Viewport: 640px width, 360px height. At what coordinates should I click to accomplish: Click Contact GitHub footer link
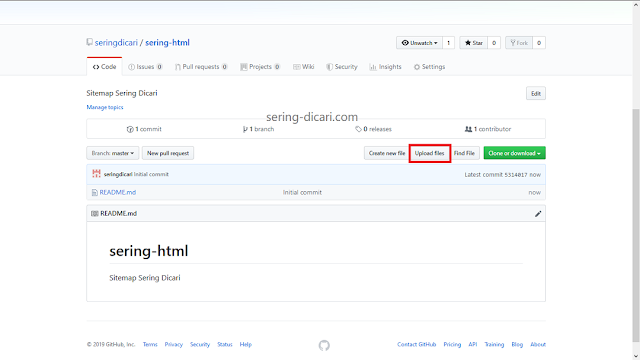pyautogui.click(x=416, y=344)
